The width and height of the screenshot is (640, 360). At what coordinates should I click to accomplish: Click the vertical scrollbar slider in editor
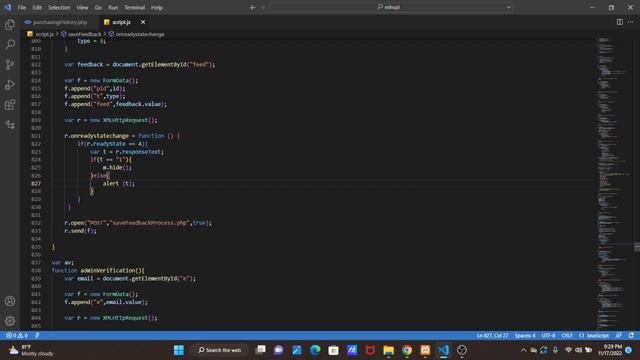click(x=637, y=247)
